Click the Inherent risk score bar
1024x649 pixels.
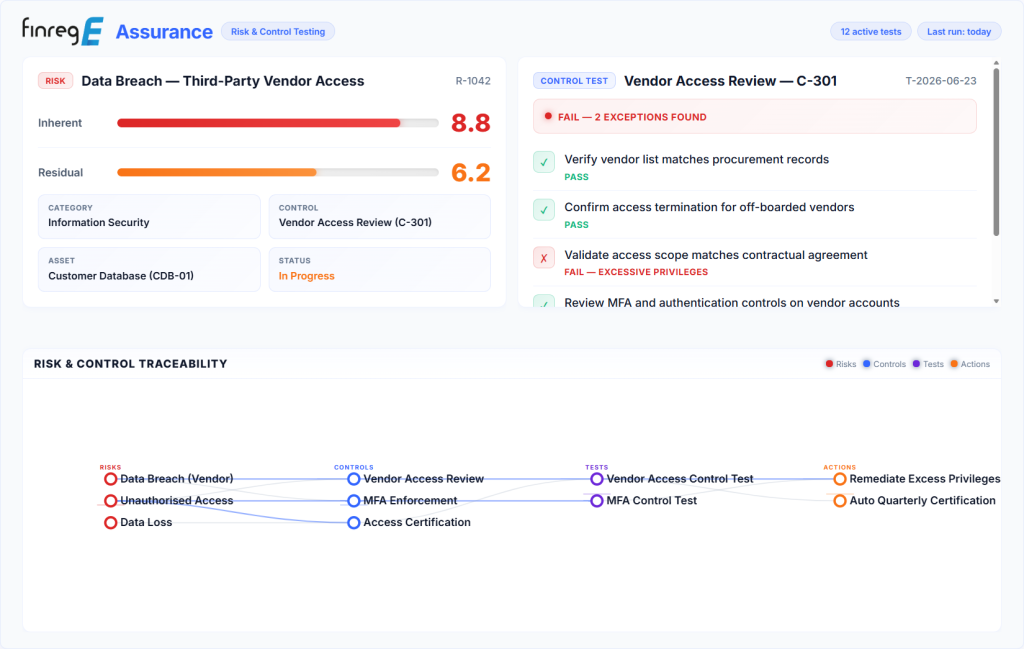pos(278,123)
